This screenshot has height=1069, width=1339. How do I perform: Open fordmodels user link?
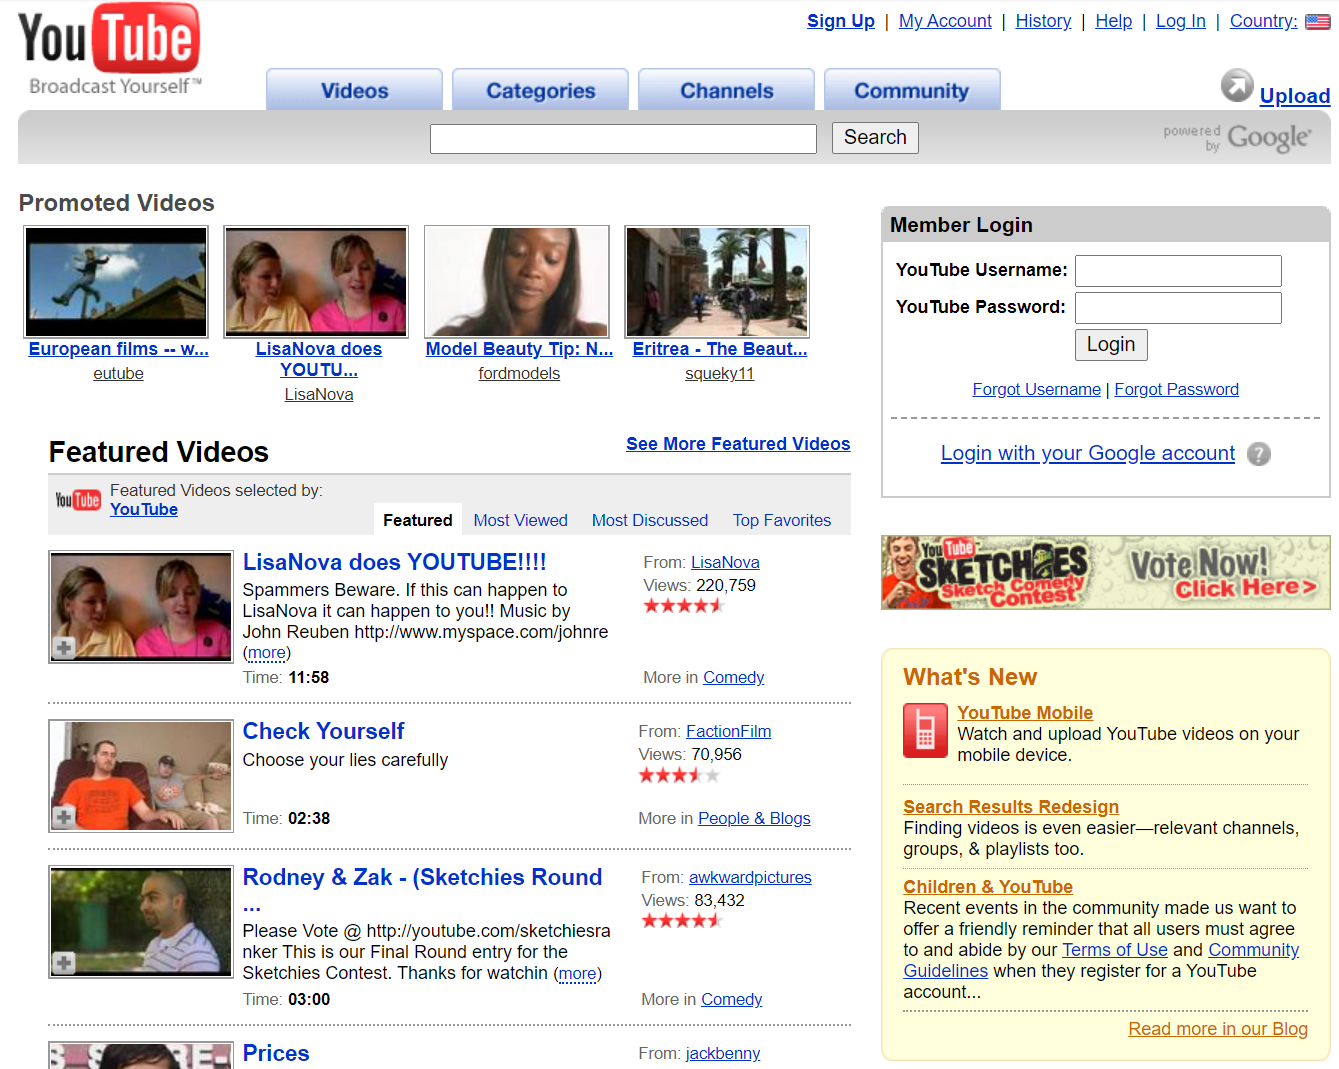(519, 374)
